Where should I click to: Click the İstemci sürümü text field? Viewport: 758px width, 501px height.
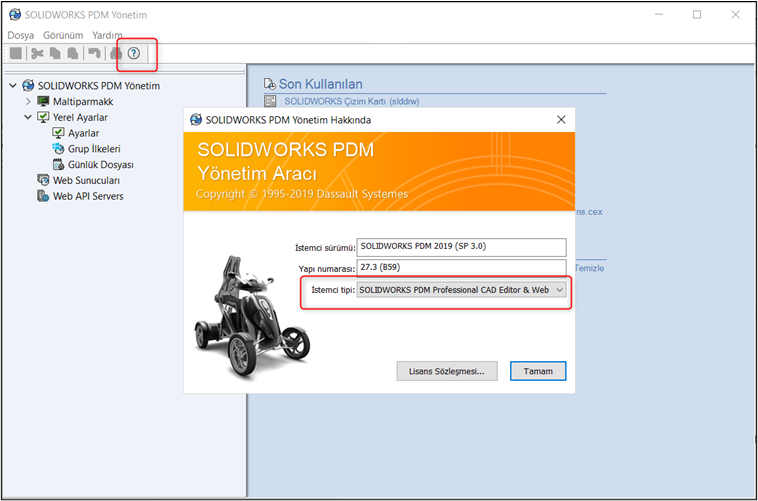click(x=462, y=247)
